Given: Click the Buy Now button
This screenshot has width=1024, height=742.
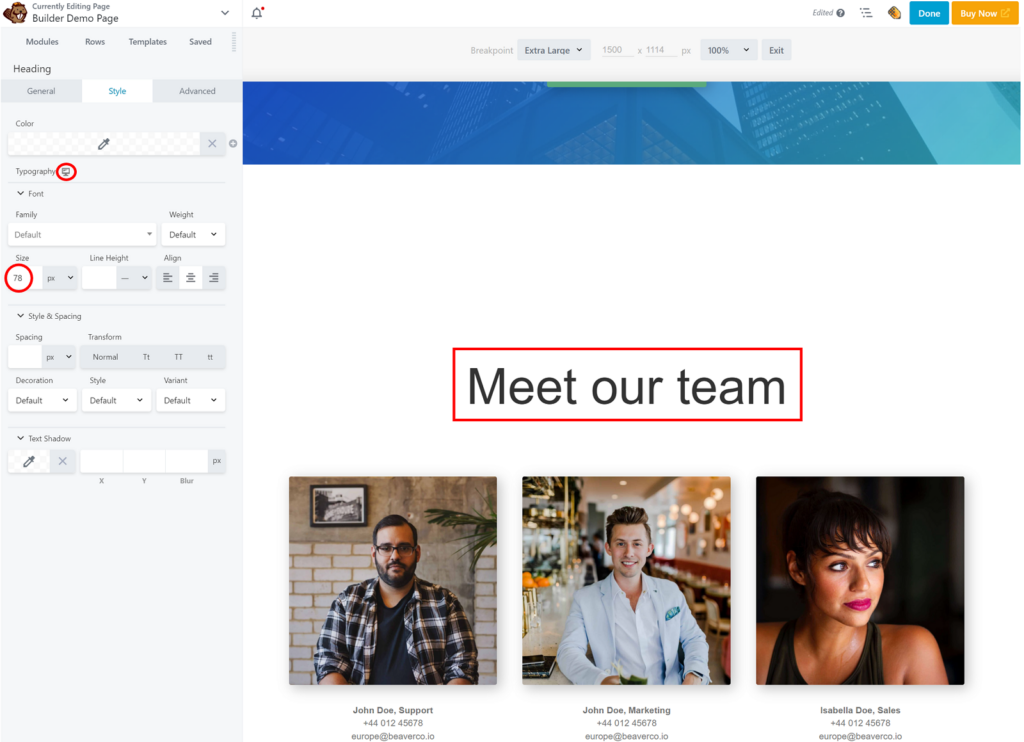Looking at the screenshot, I should (984, 13).
